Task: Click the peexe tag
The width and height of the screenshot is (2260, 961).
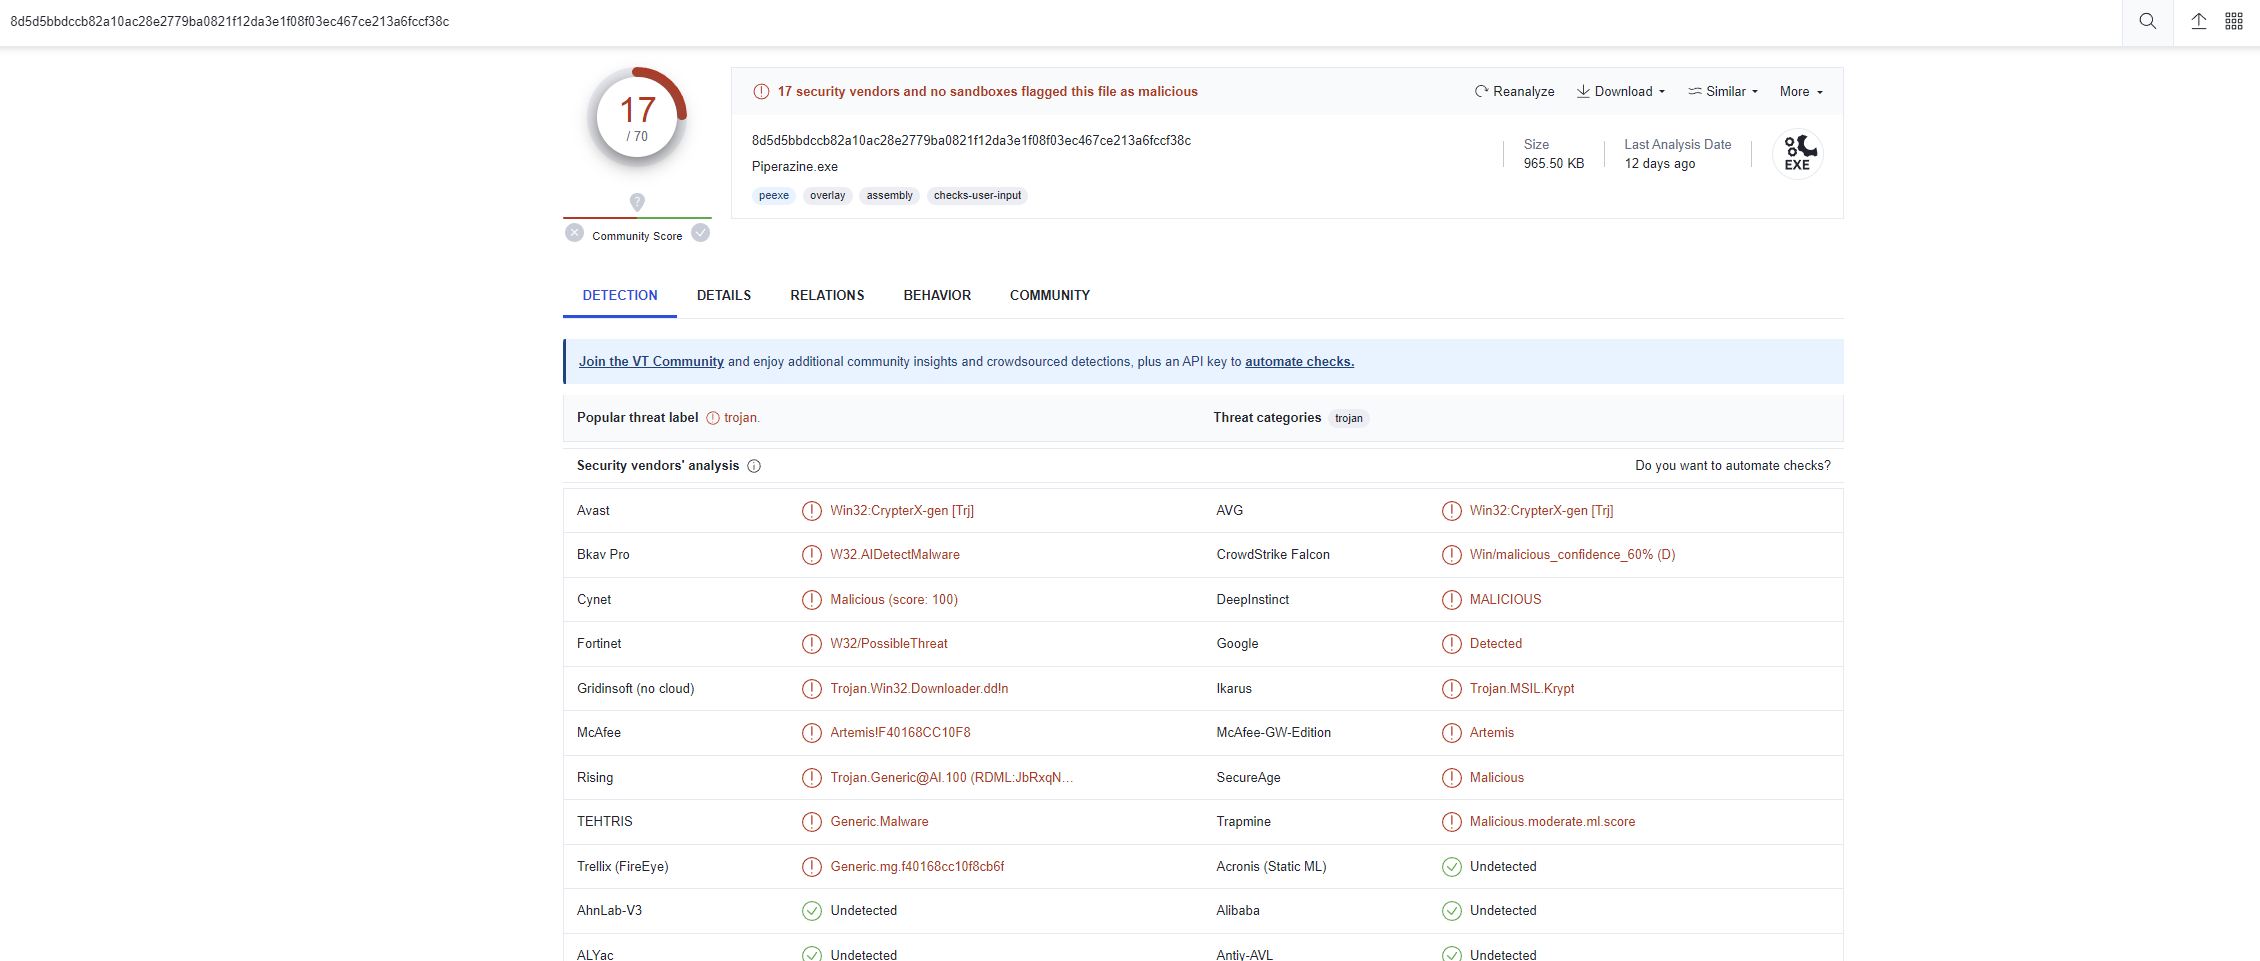Action: pyautogui.click(x=774, y=196)
